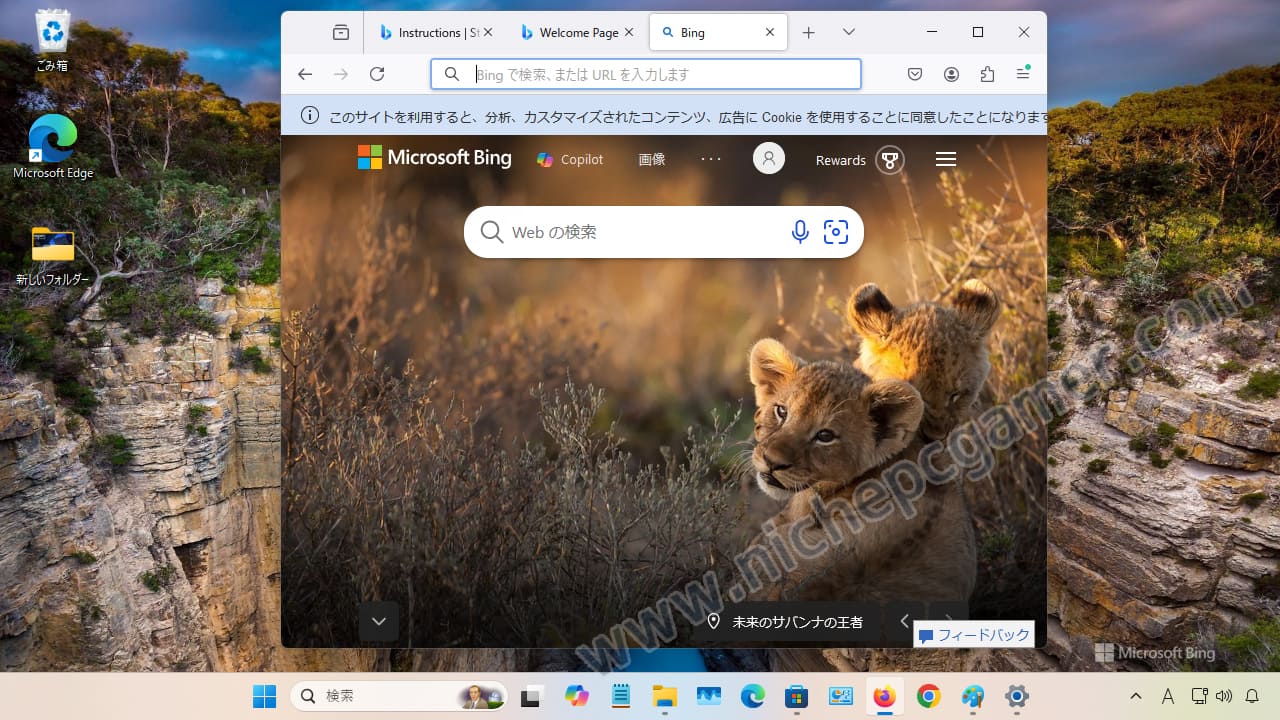Viewport: 1280px width, 720px height.
Task: Click the Copilot link on Bing header
Action: (570, 159)
